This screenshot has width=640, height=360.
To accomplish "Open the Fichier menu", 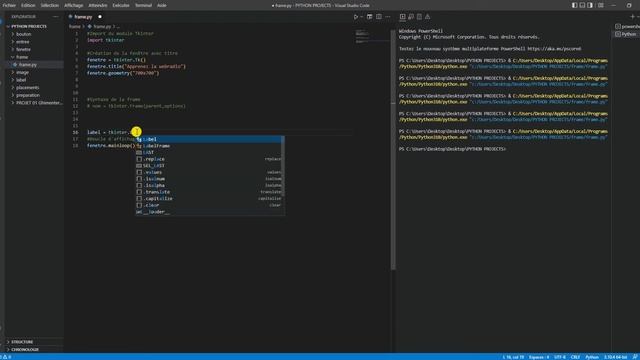I will [x=9, y=5].
